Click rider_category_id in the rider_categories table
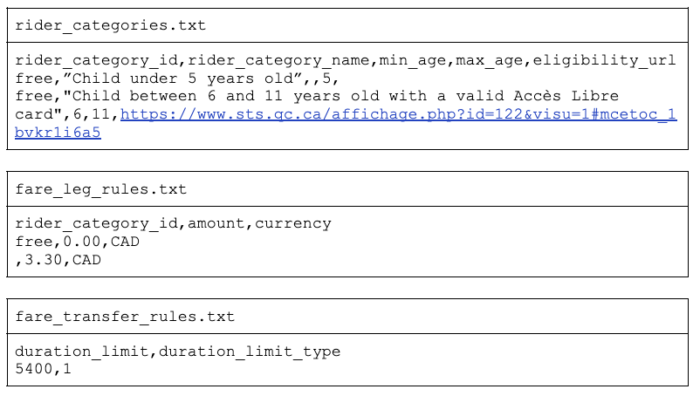Screen dimensions: 700x396 pos(96,60)
